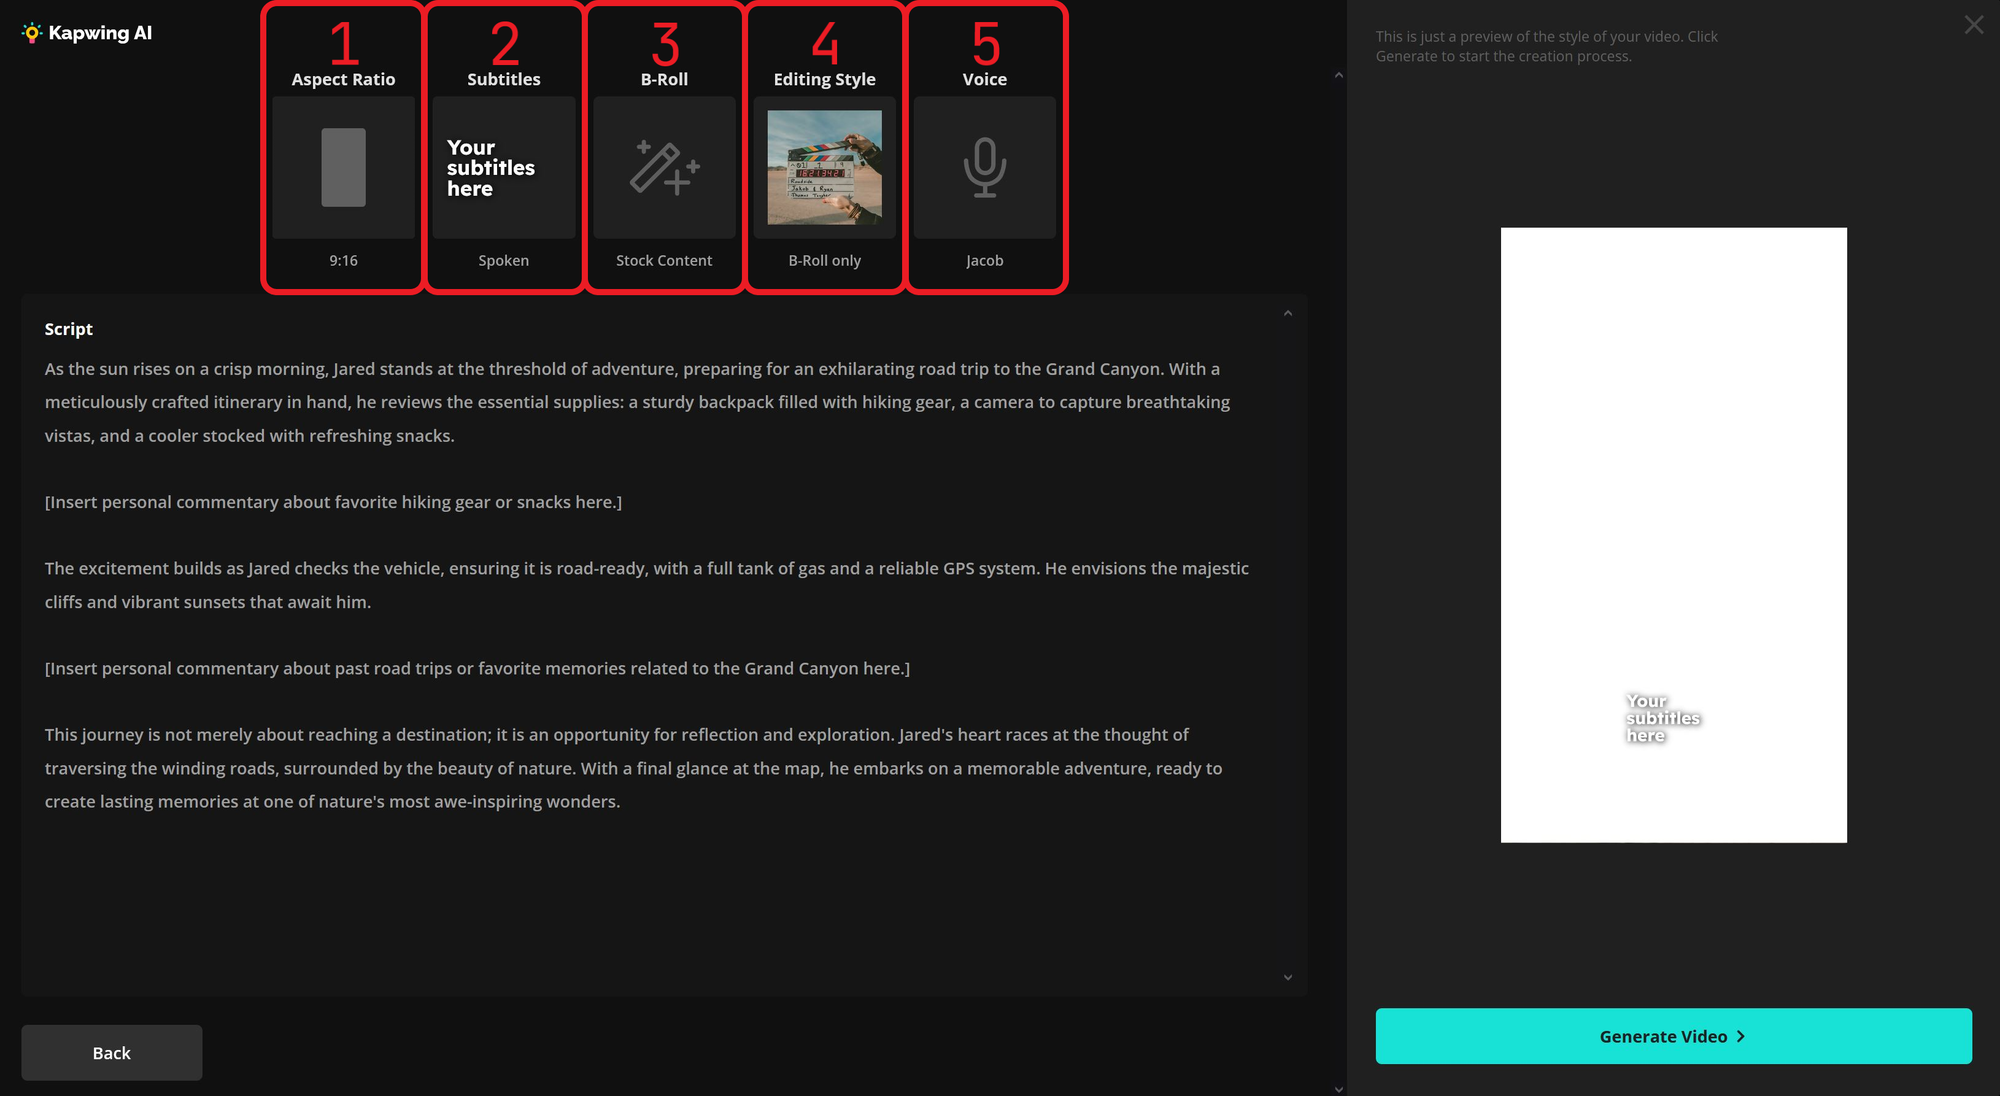Open the Subtitles option label
The width and height of the screenshot is (2000, 1096).
coord(503,79)
